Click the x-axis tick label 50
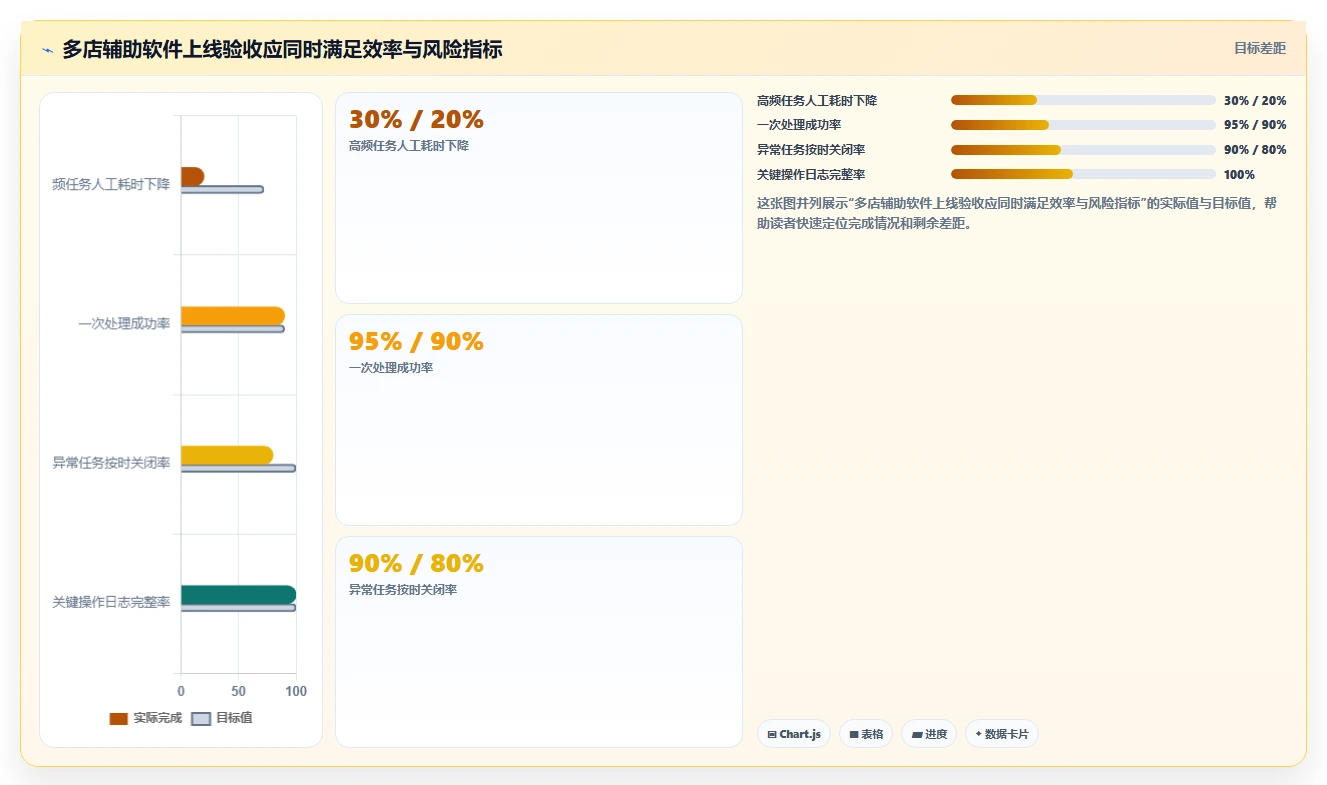1327x785 pixels. (238, 691)
